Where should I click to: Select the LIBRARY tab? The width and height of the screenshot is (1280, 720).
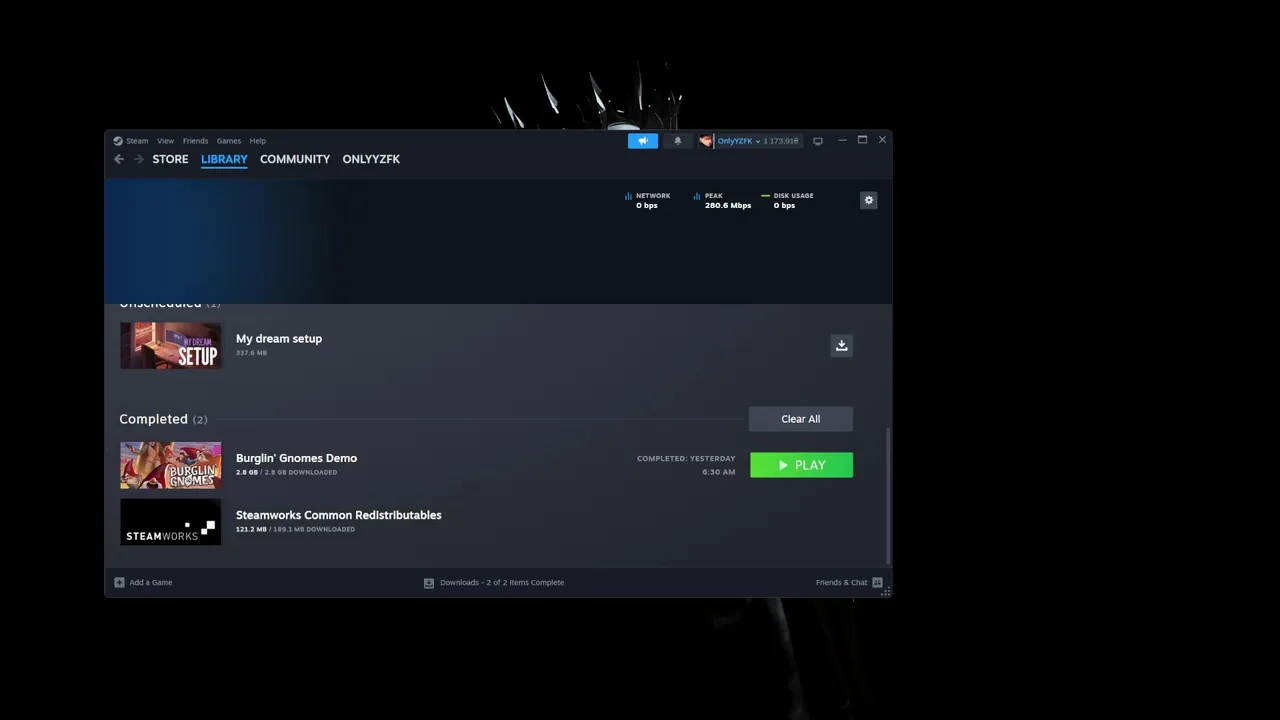(x=224, y=159)
